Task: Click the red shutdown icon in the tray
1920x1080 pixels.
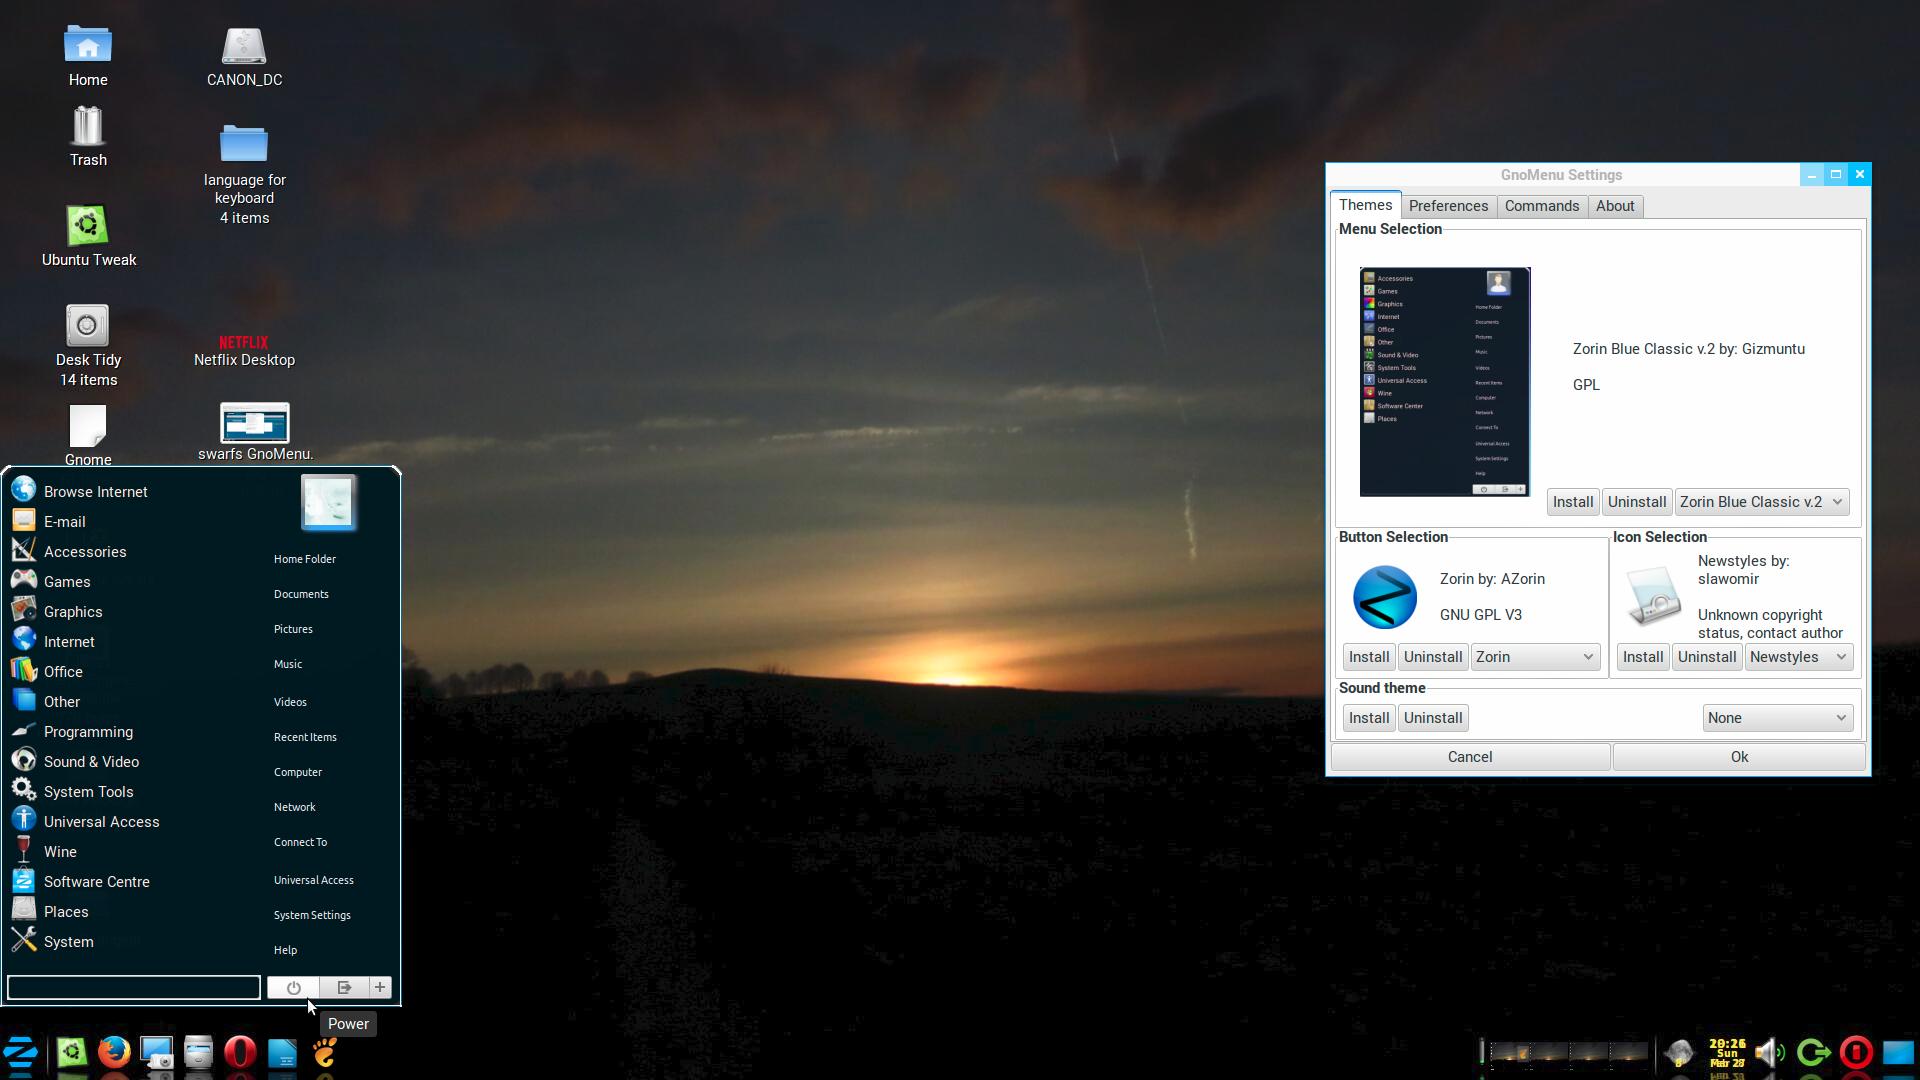Action: point(1855,1052)
